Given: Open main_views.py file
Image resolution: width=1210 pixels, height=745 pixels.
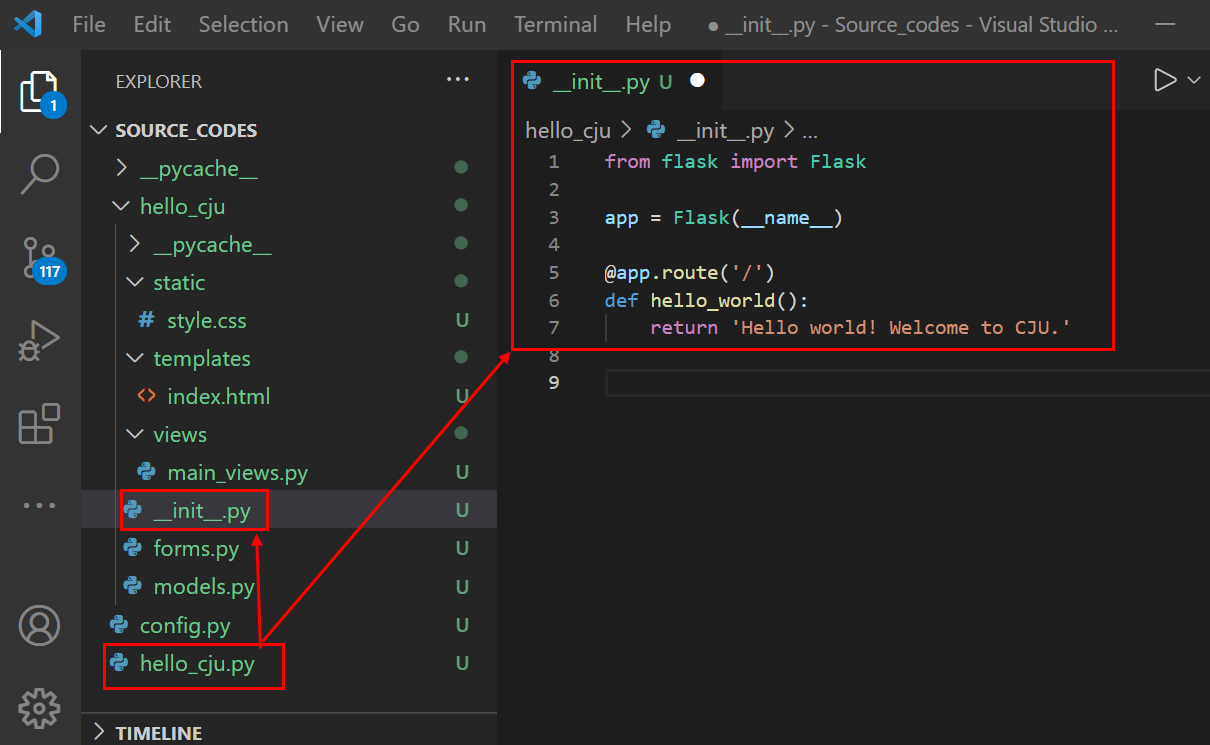Looking at the screenshot, I should point(237,472).
